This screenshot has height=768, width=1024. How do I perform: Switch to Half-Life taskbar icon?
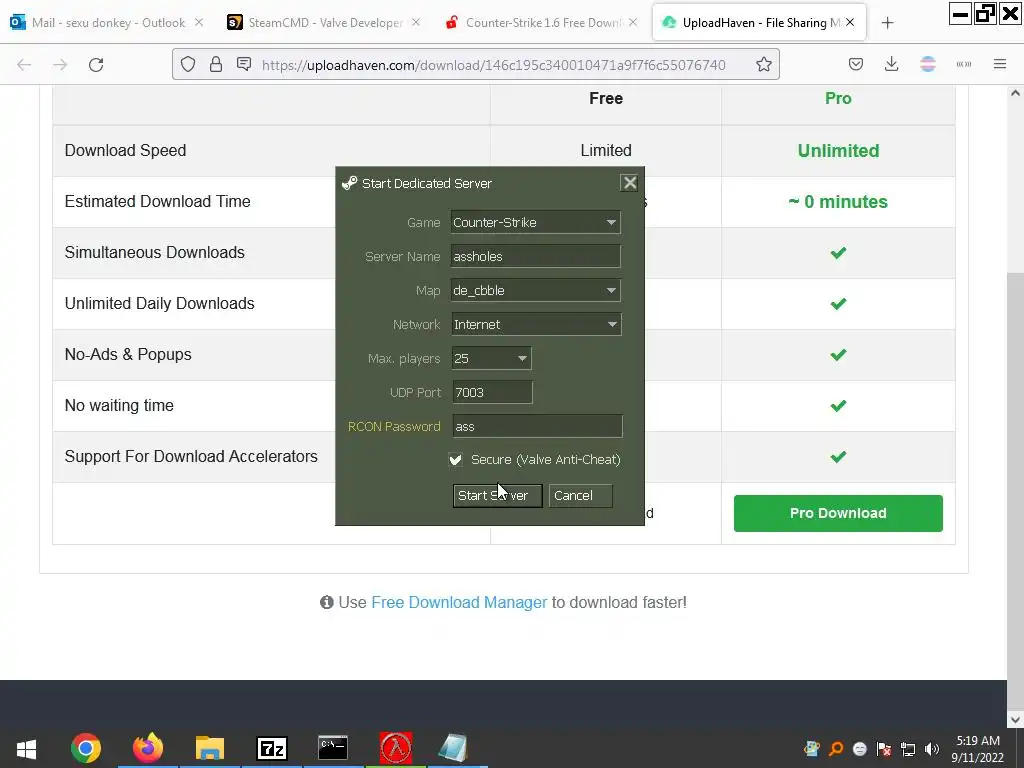[x=396, y=748]
